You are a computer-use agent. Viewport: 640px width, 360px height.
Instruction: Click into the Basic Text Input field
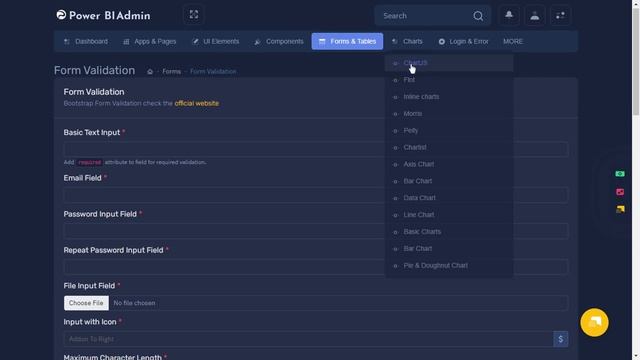click(316, 149)
